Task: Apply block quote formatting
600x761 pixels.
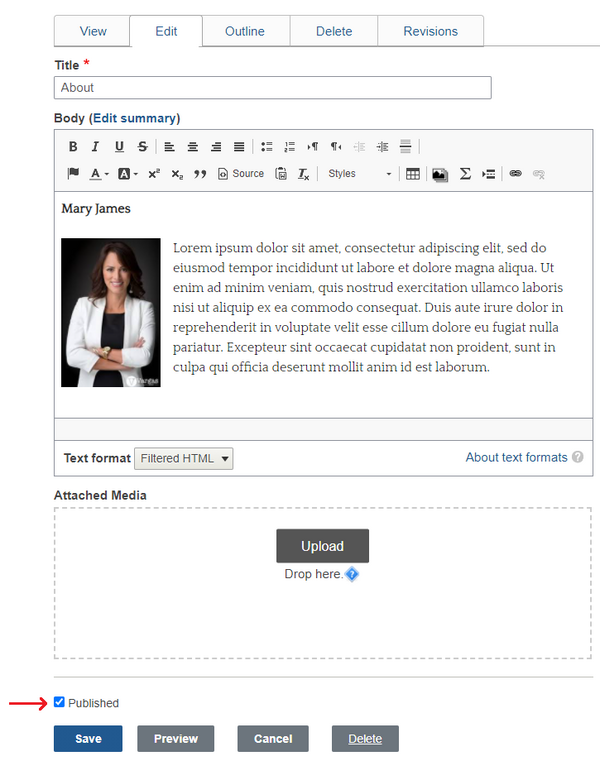Action: tap(200, 174)
